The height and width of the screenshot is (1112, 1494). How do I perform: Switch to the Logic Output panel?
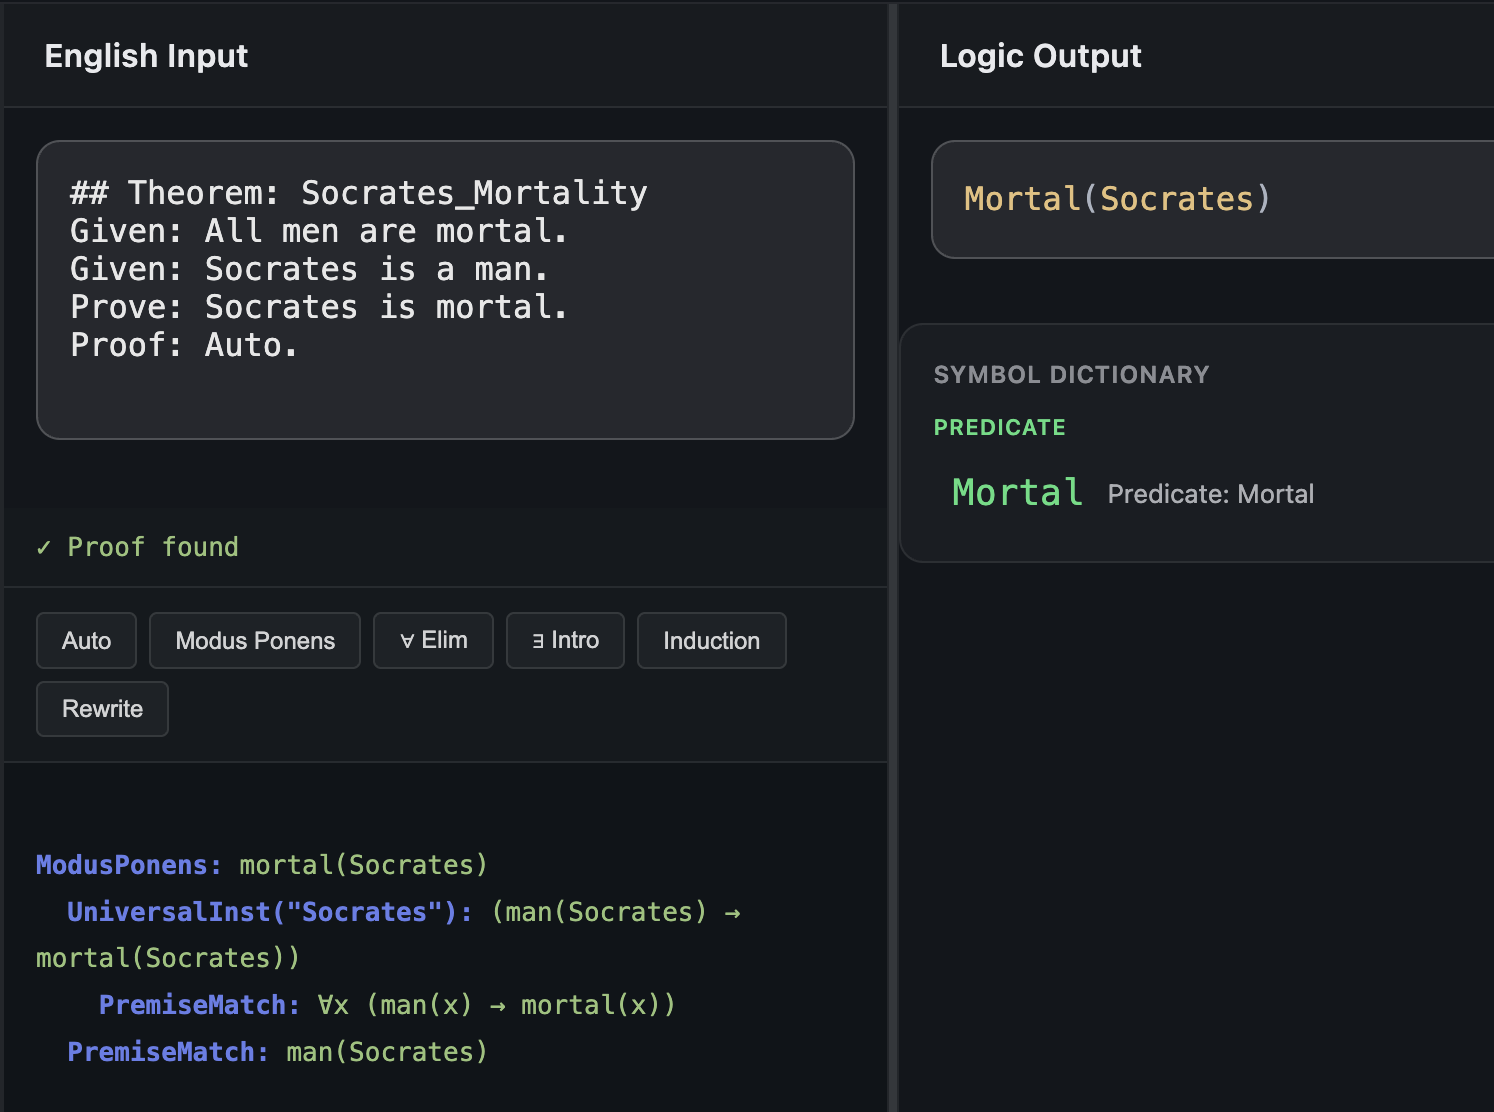point(1040,56)
